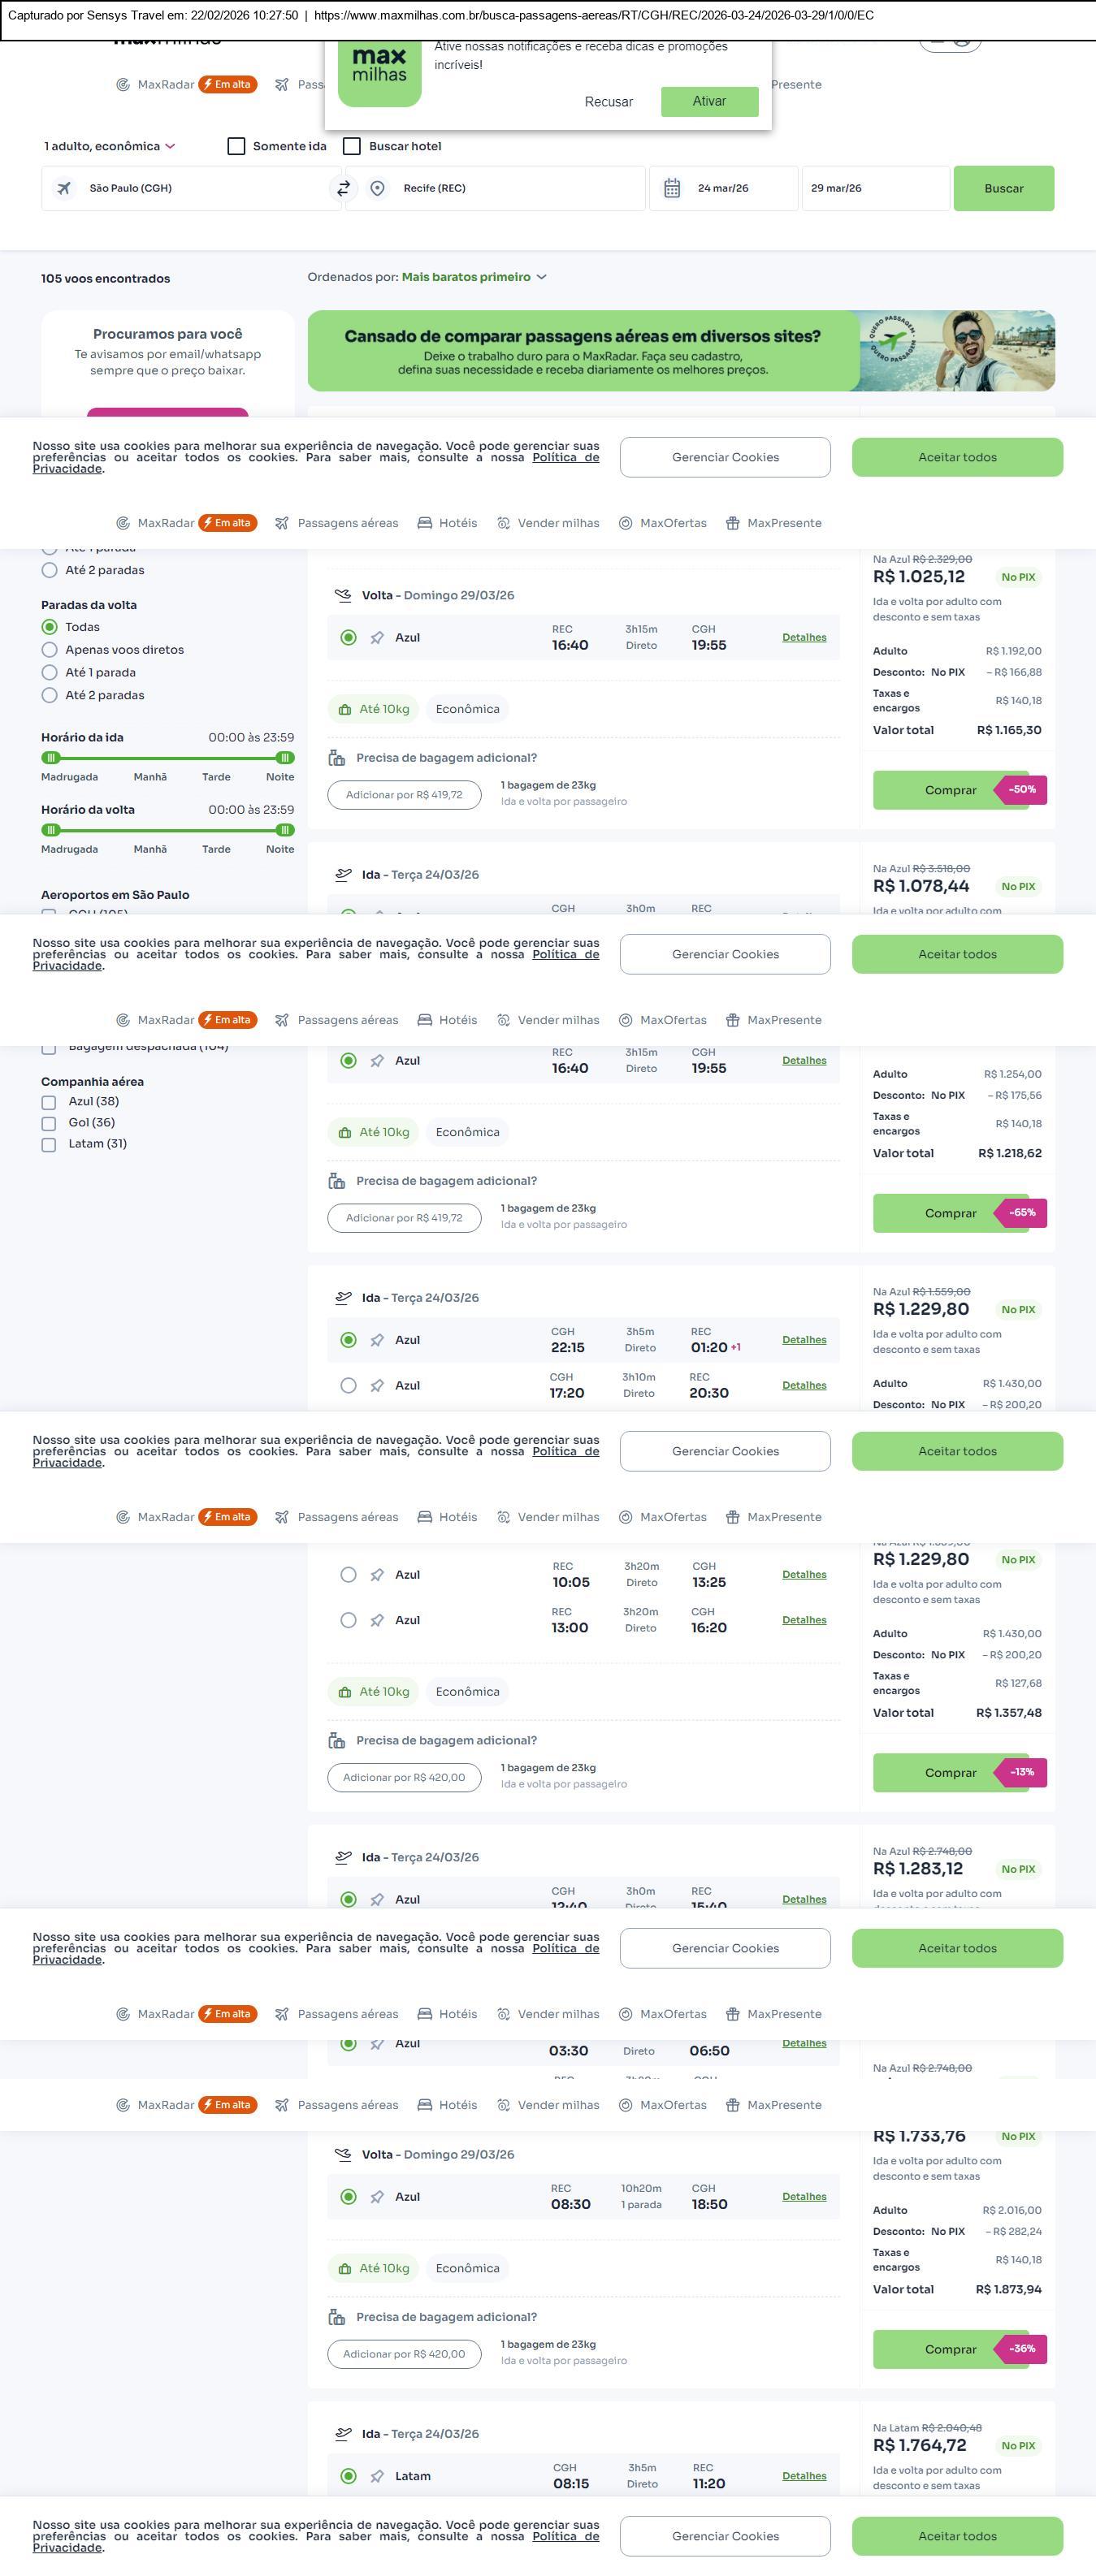This screenshot has width=1096, height=2576.
Task: Filter results by Gol airline checkbox
Action: click(x=48, y=1123)
